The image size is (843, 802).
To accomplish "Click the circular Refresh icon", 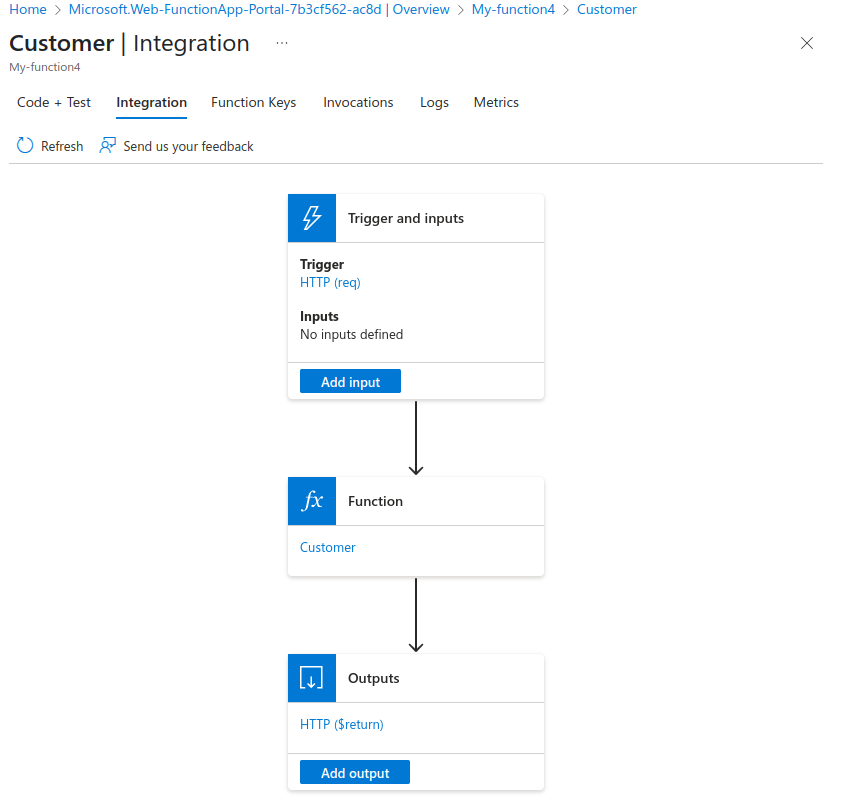I will (x=25, y=146).
